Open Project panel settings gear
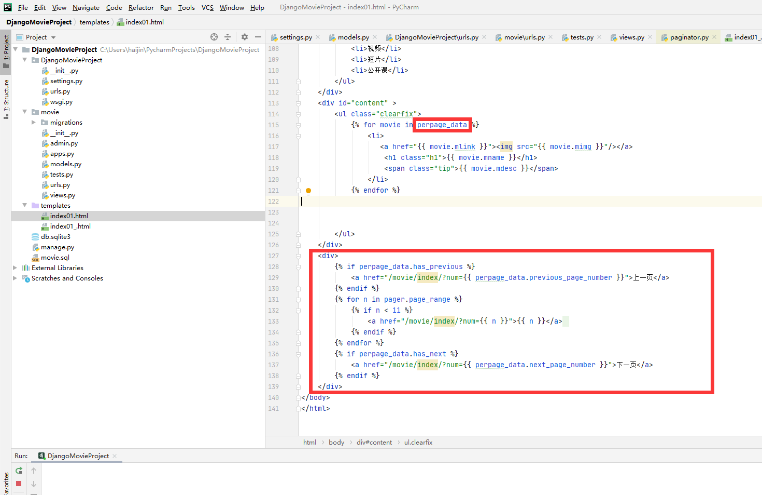762x495 pixels. (x=244, y=37)
